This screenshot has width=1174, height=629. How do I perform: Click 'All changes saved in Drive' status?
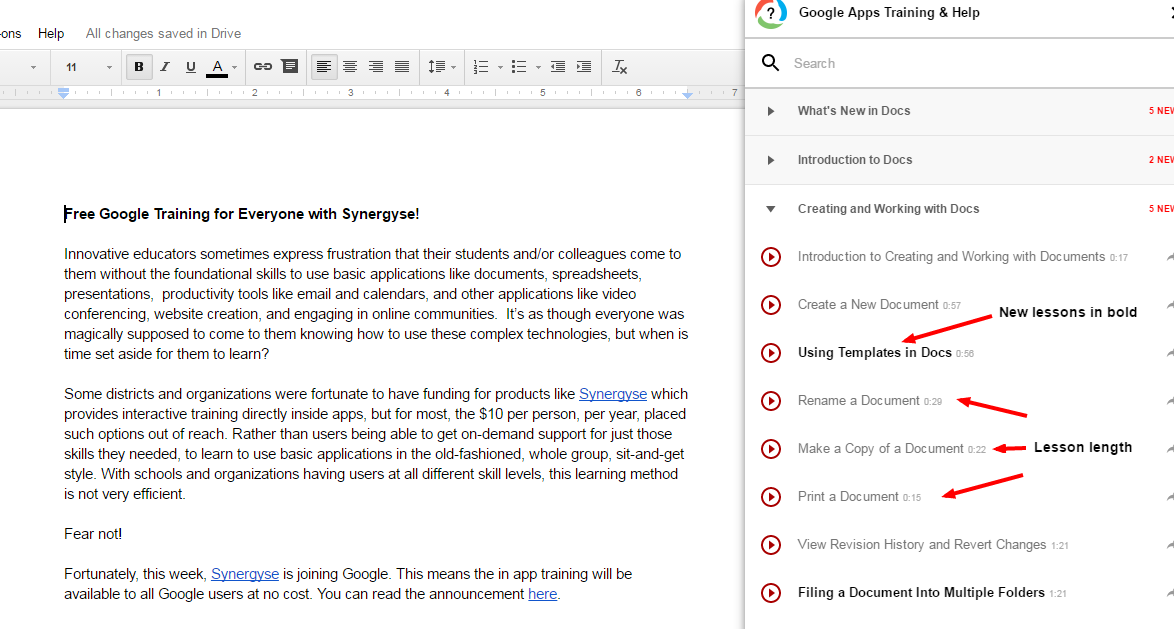[x=163, y=33]
